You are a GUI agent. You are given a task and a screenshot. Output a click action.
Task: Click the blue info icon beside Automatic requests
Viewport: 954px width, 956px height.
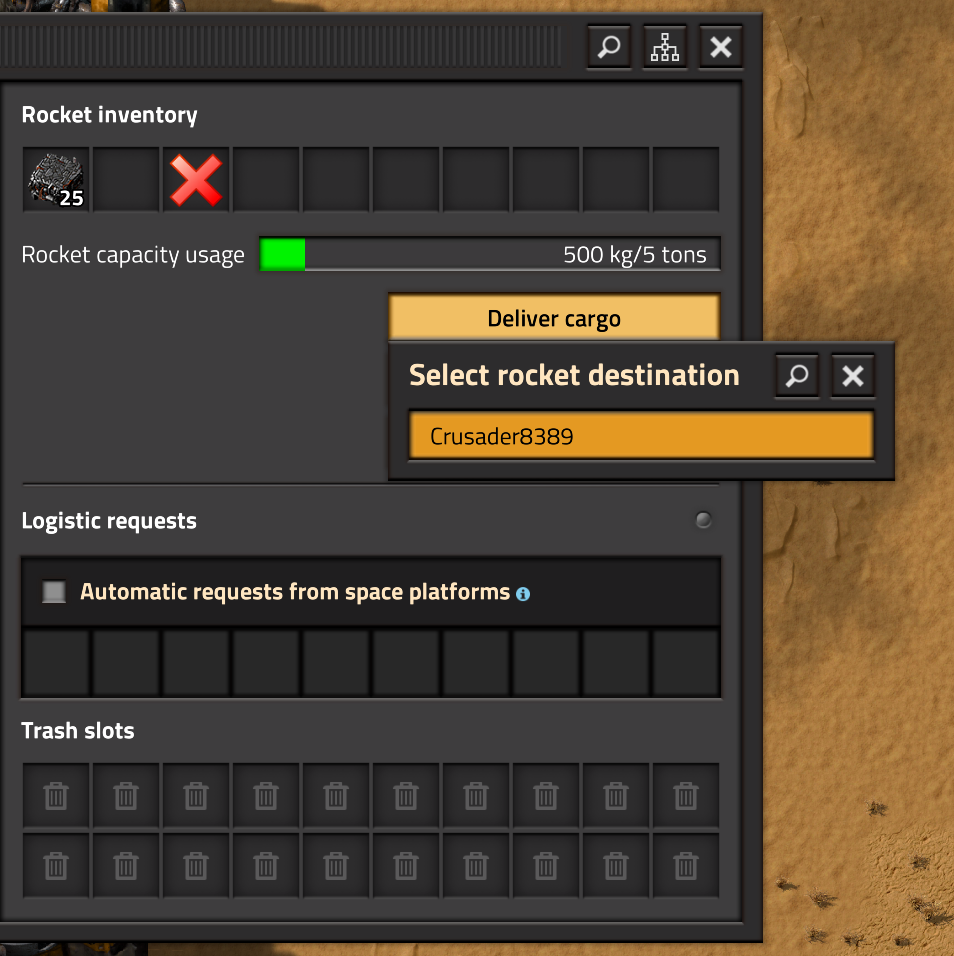tap(523, 593)
